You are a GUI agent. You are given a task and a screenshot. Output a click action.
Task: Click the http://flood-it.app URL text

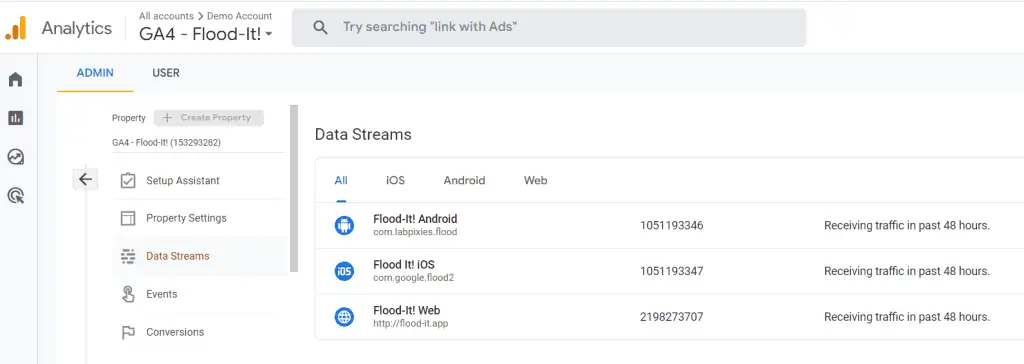[x=411, y=323]
